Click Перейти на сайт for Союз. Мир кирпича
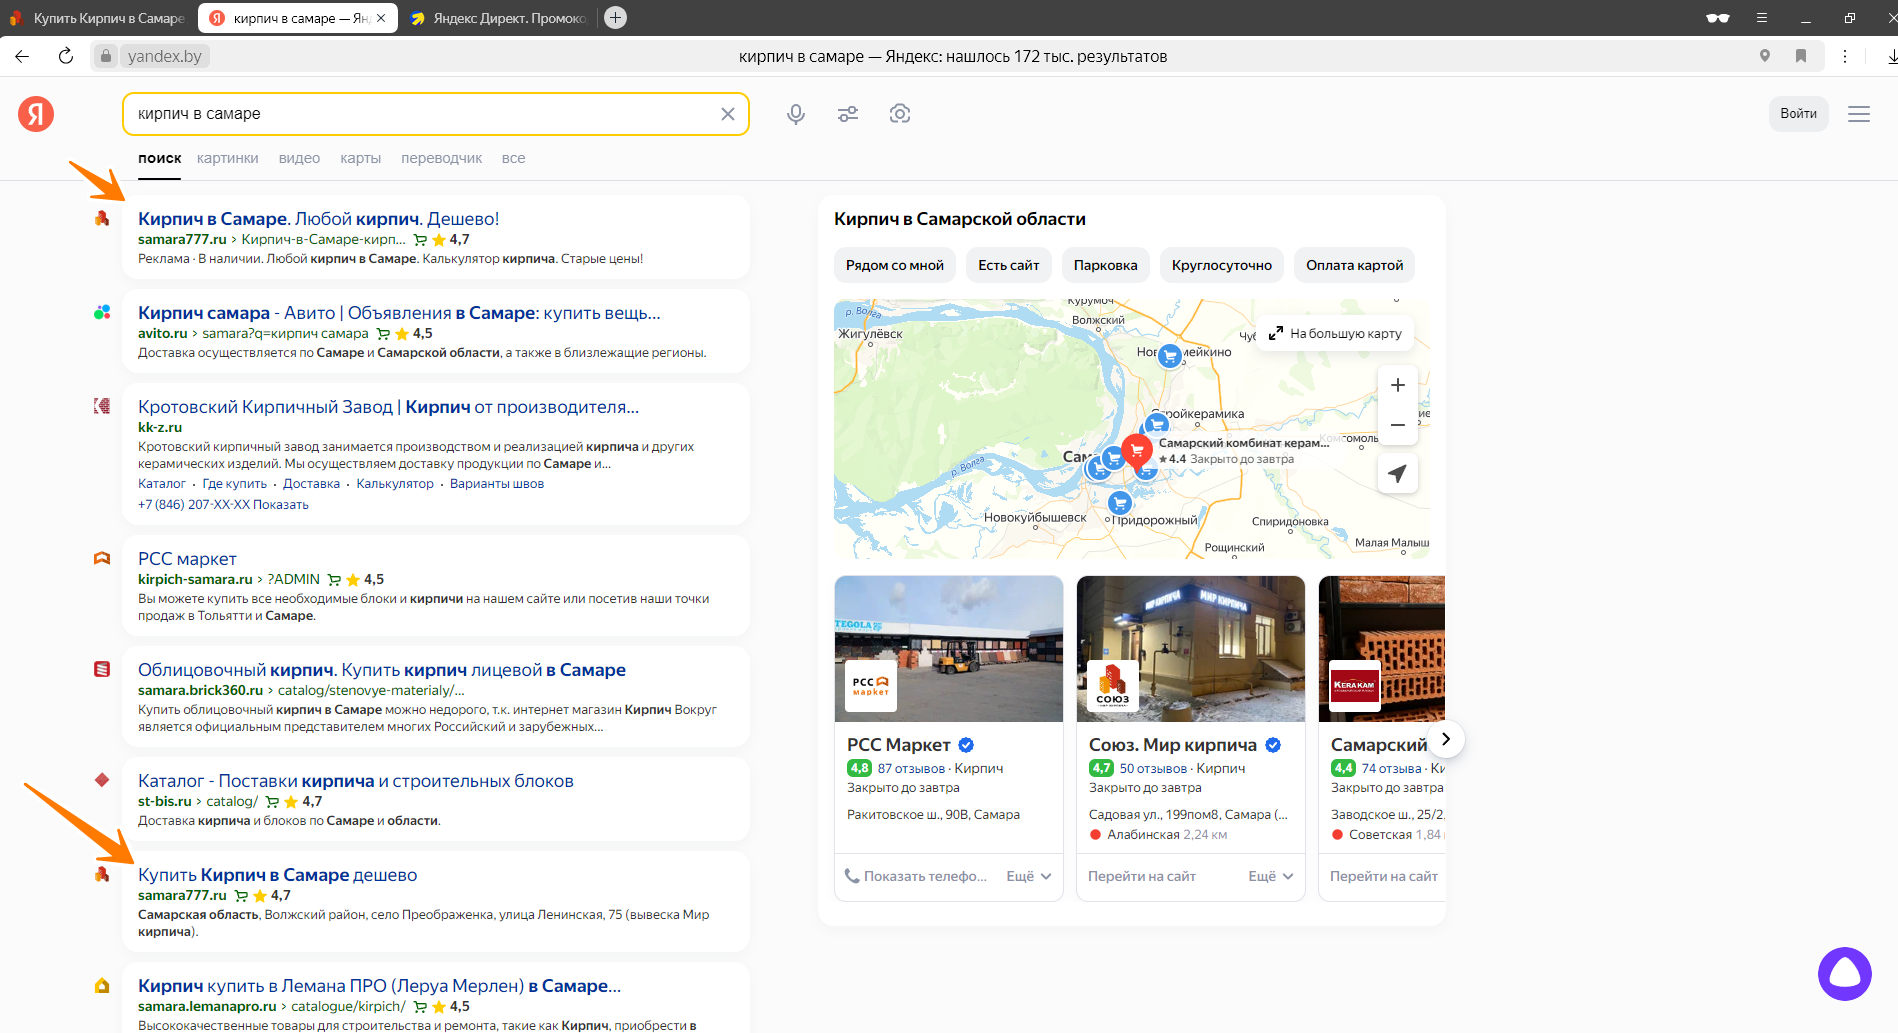This screenshot has width=1898, height=1033. pos(1142,876)
